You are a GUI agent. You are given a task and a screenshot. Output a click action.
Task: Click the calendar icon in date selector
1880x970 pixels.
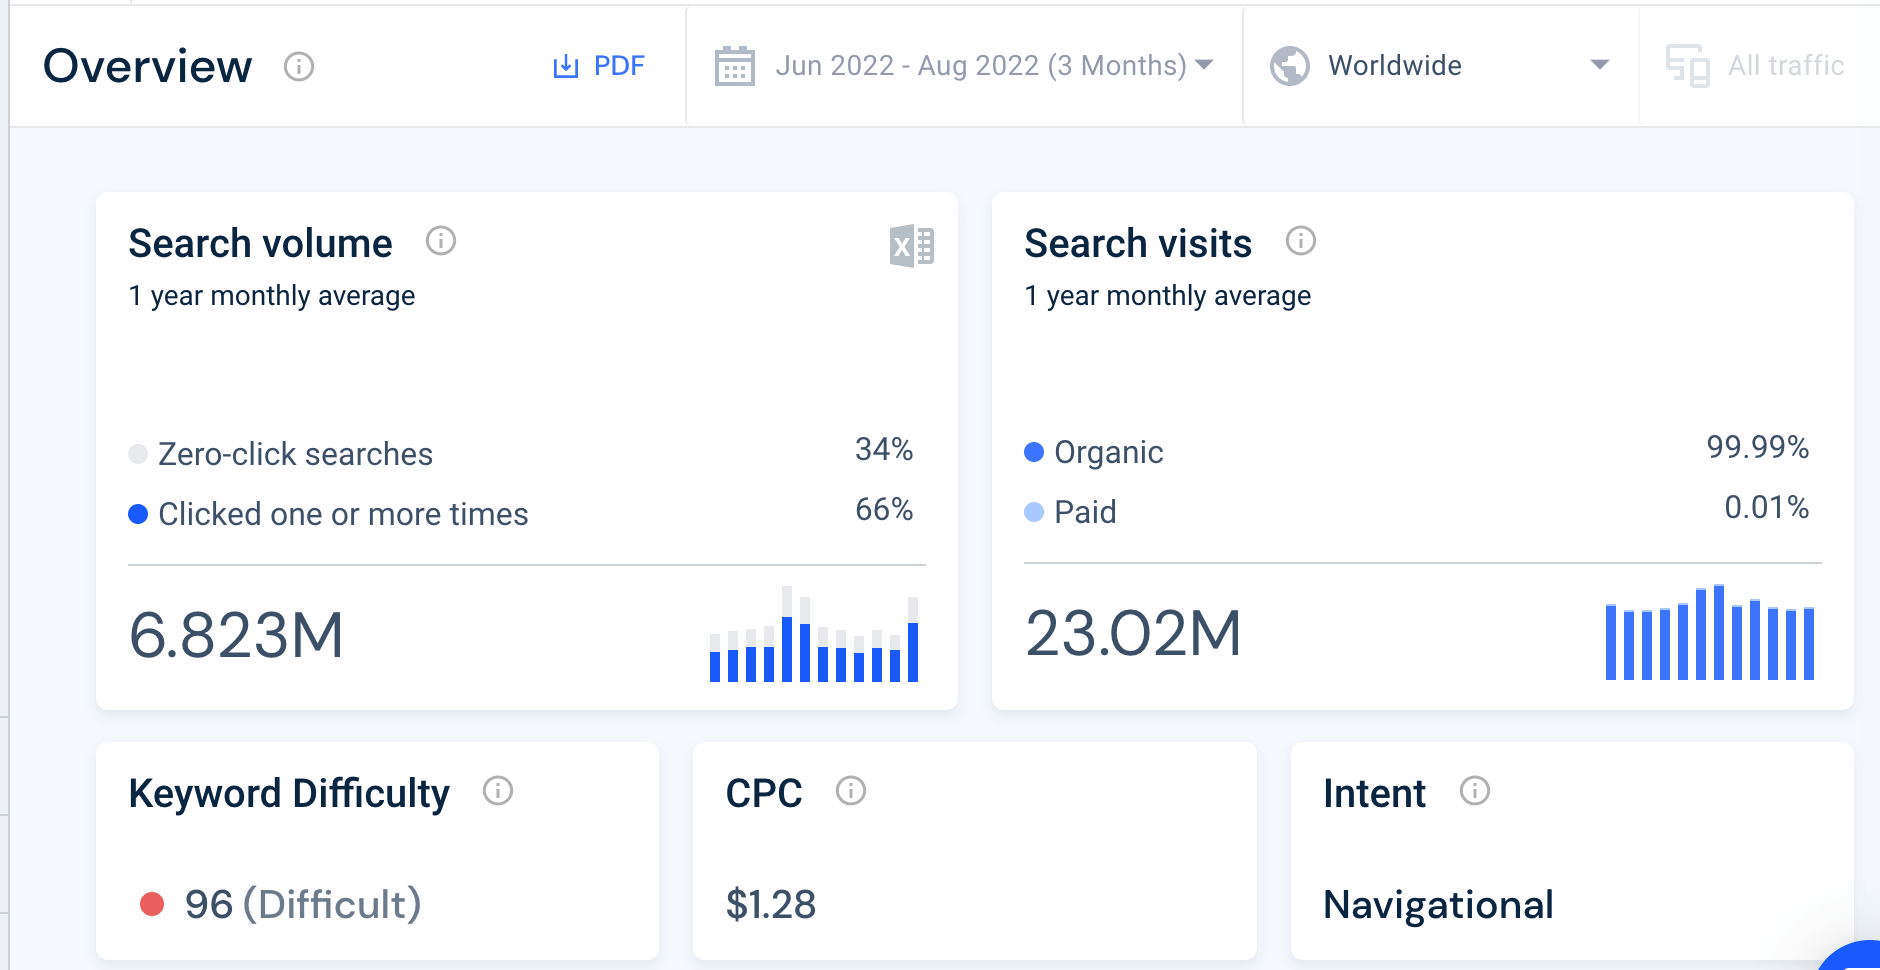click(x=734, y=67)
